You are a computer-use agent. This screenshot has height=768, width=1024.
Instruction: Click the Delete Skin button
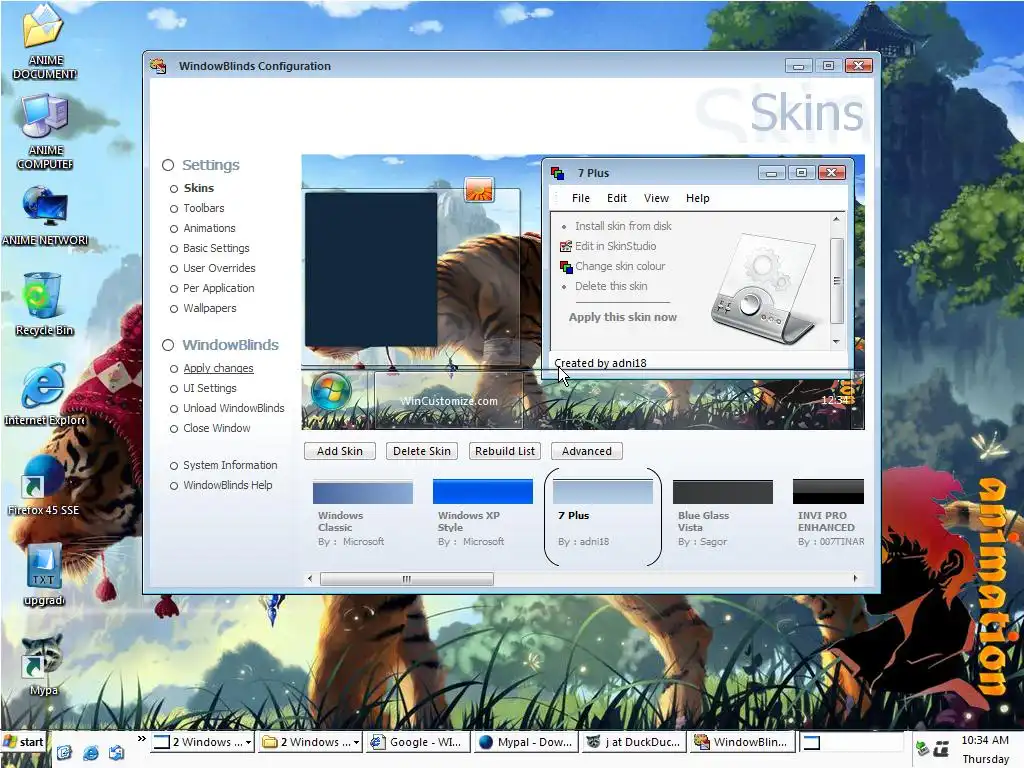pyautogui.click(x=422, y=451)
